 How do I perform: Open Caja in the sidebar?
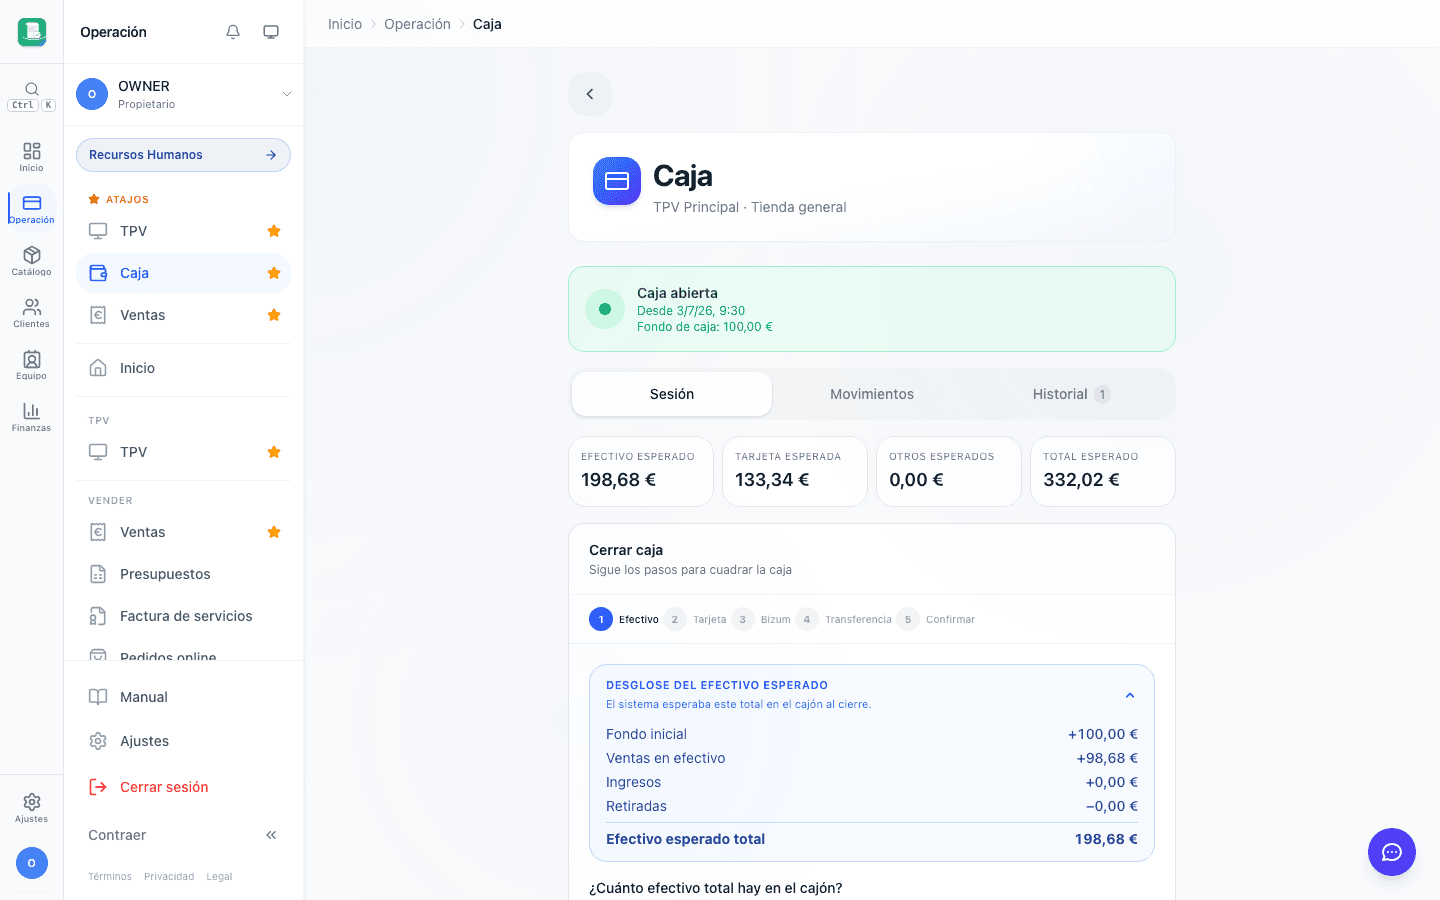(x=184, y=273)
